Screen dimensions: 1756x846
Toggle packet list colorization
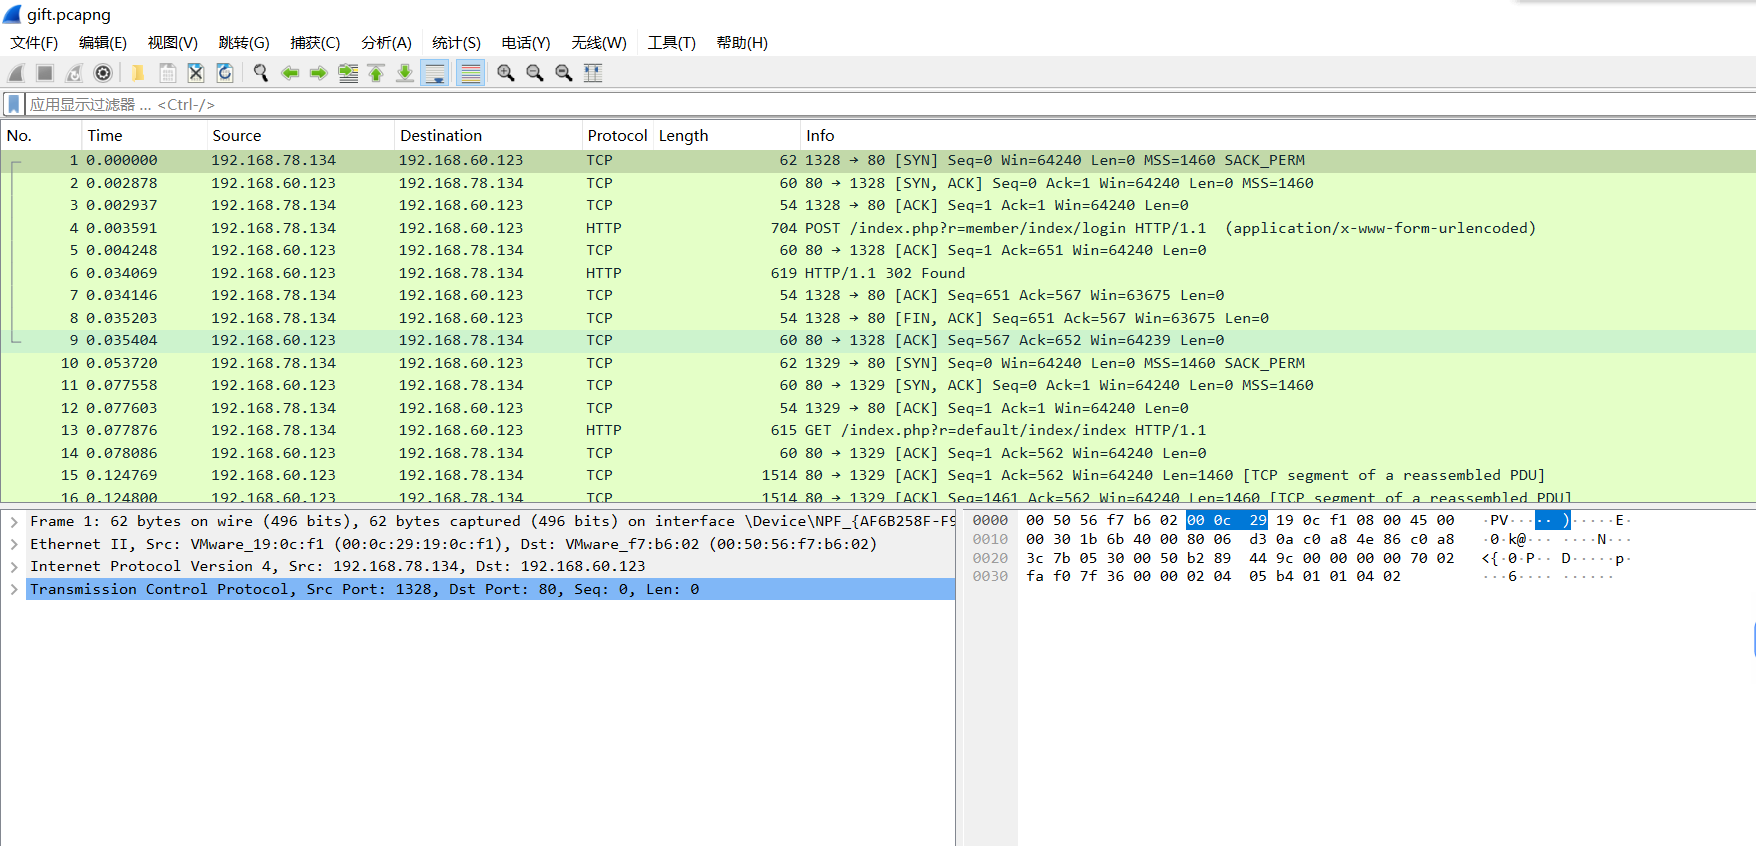click(x=471, y=73)
